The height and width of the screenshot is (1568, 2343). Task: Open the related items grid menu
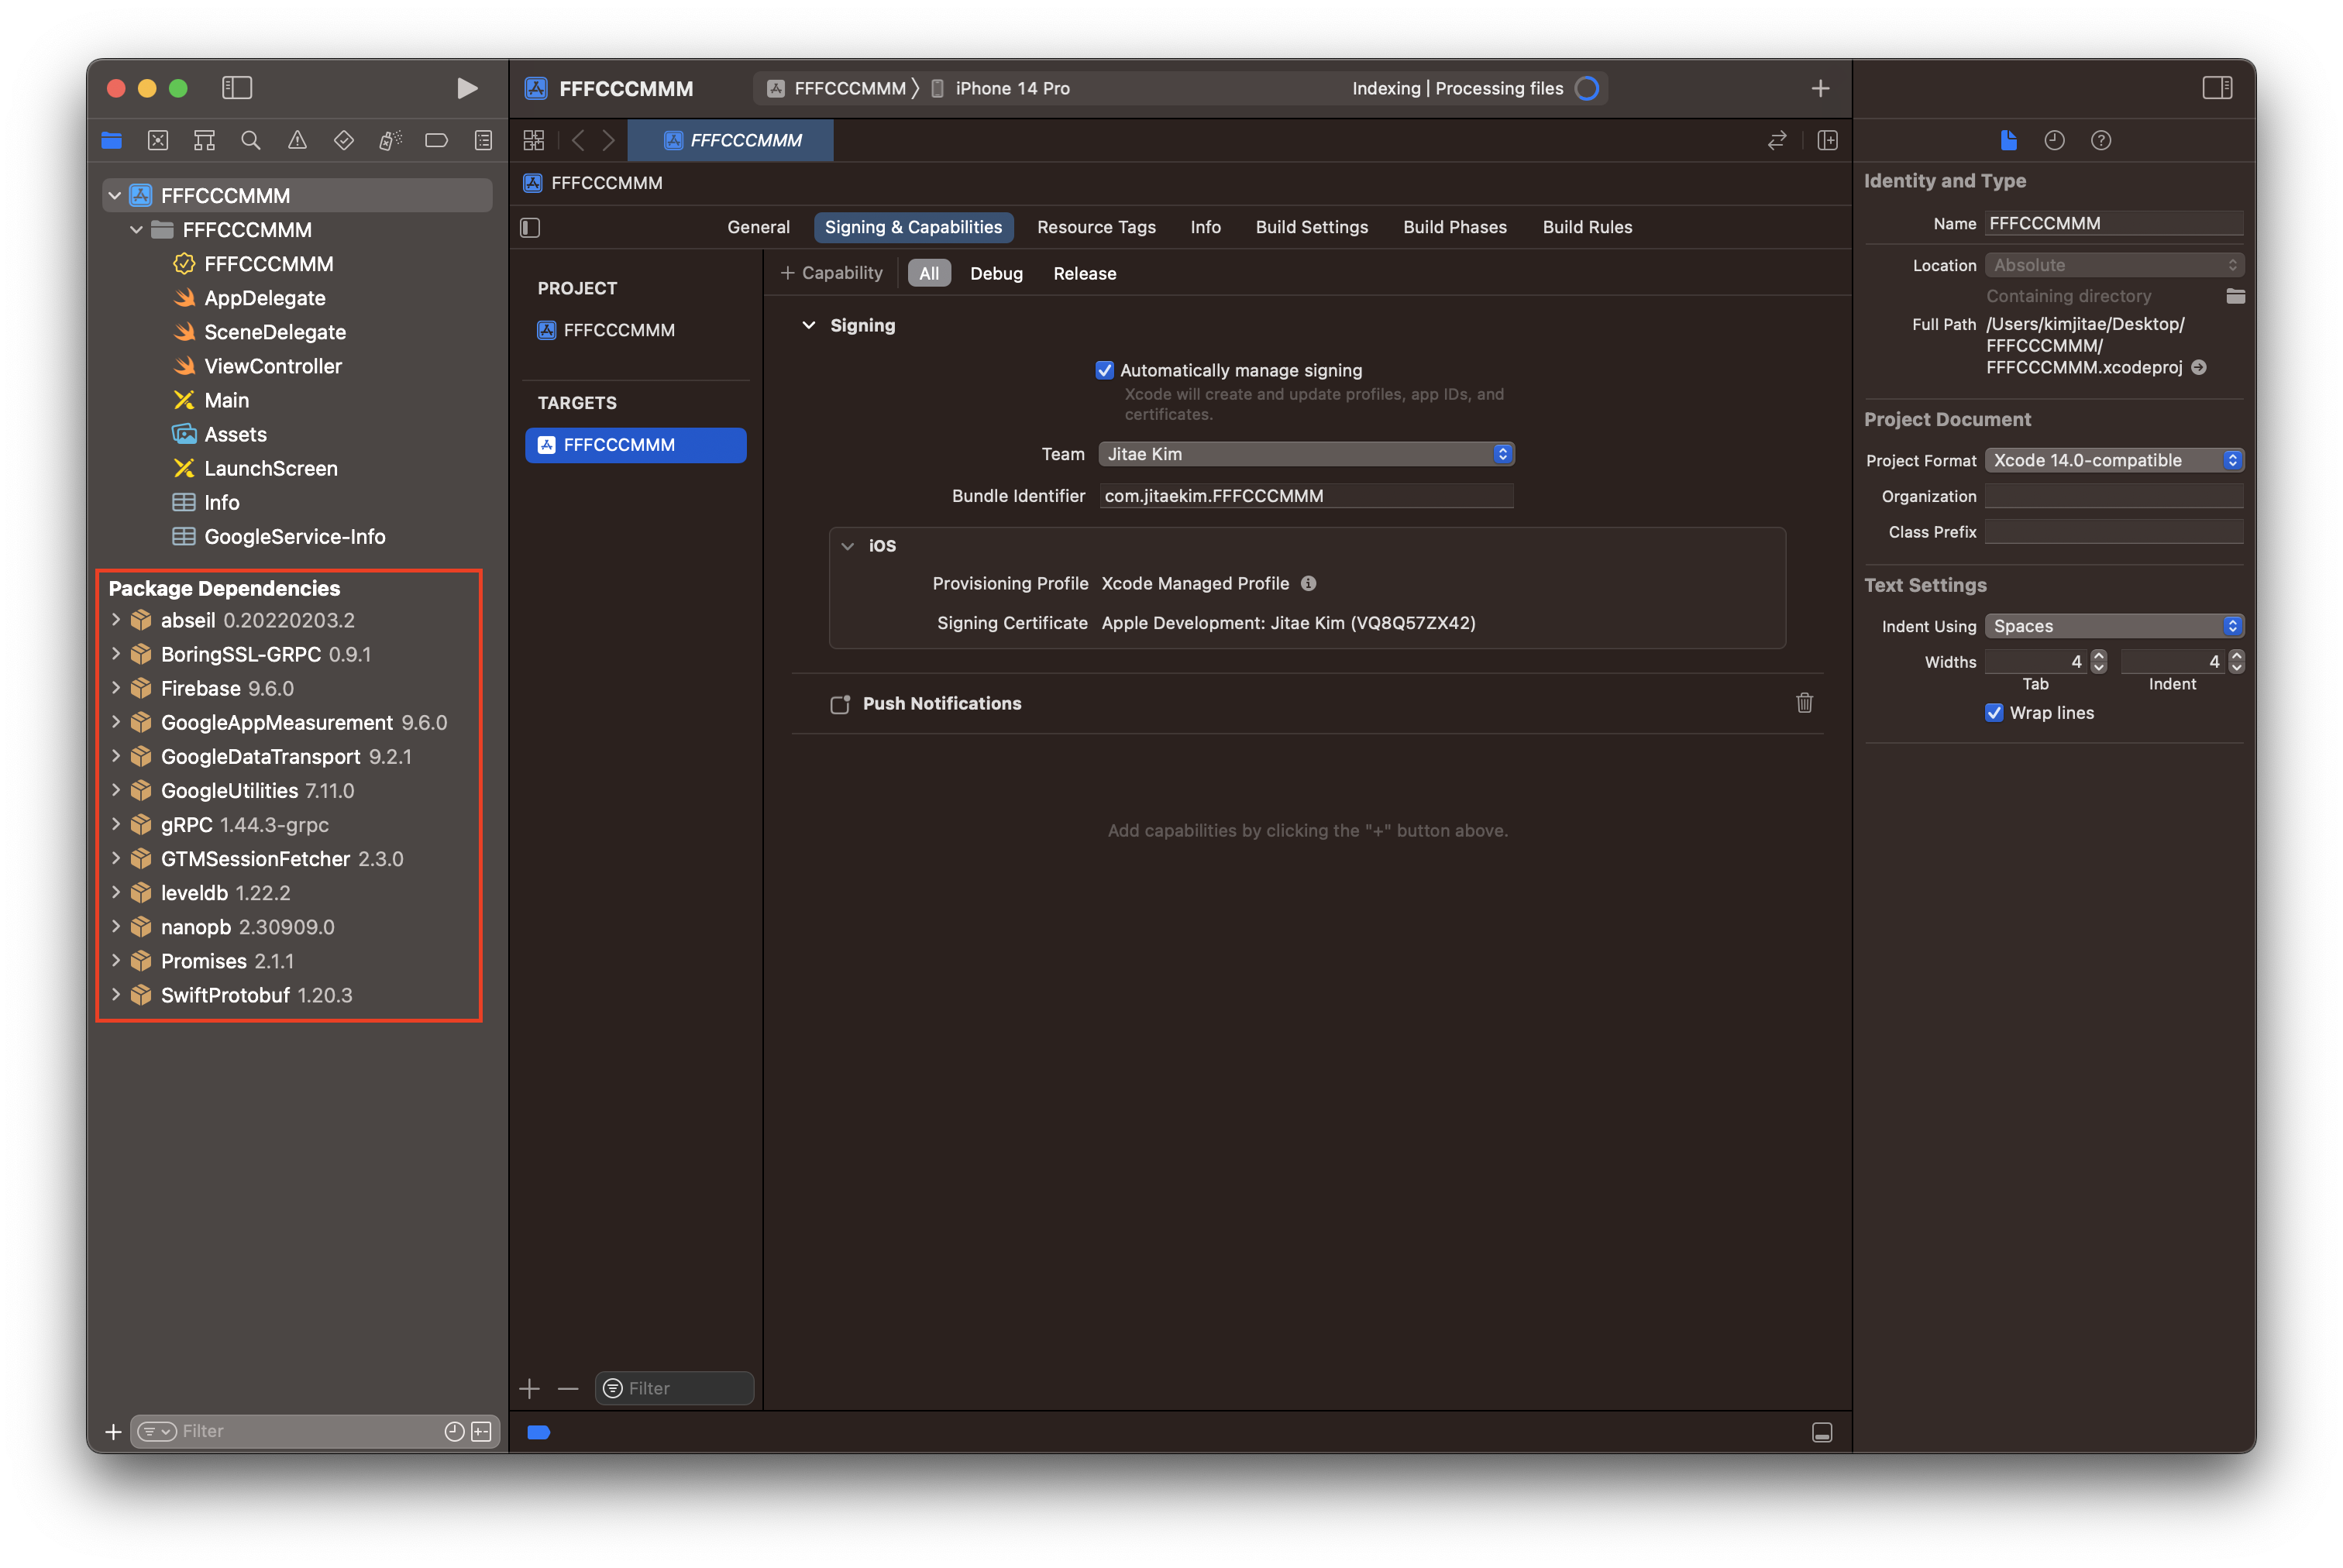(x=534, y=141)
